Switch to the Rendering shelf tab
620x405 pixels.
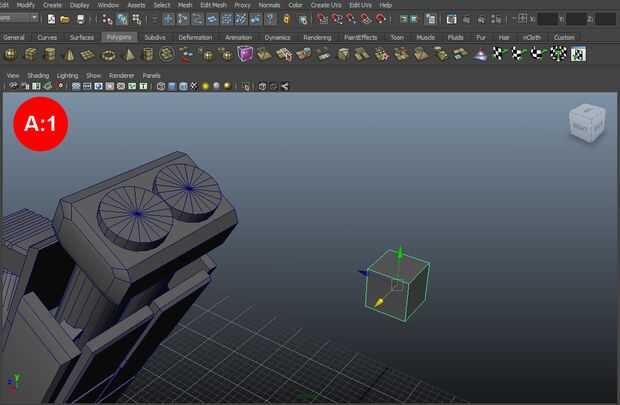pos(317,37)
